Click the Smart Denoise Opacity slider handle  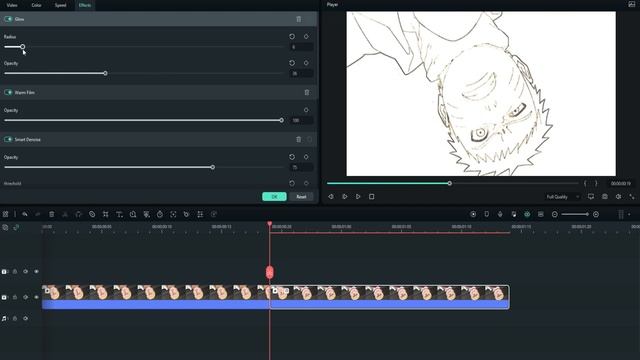[x=213, y=167]
